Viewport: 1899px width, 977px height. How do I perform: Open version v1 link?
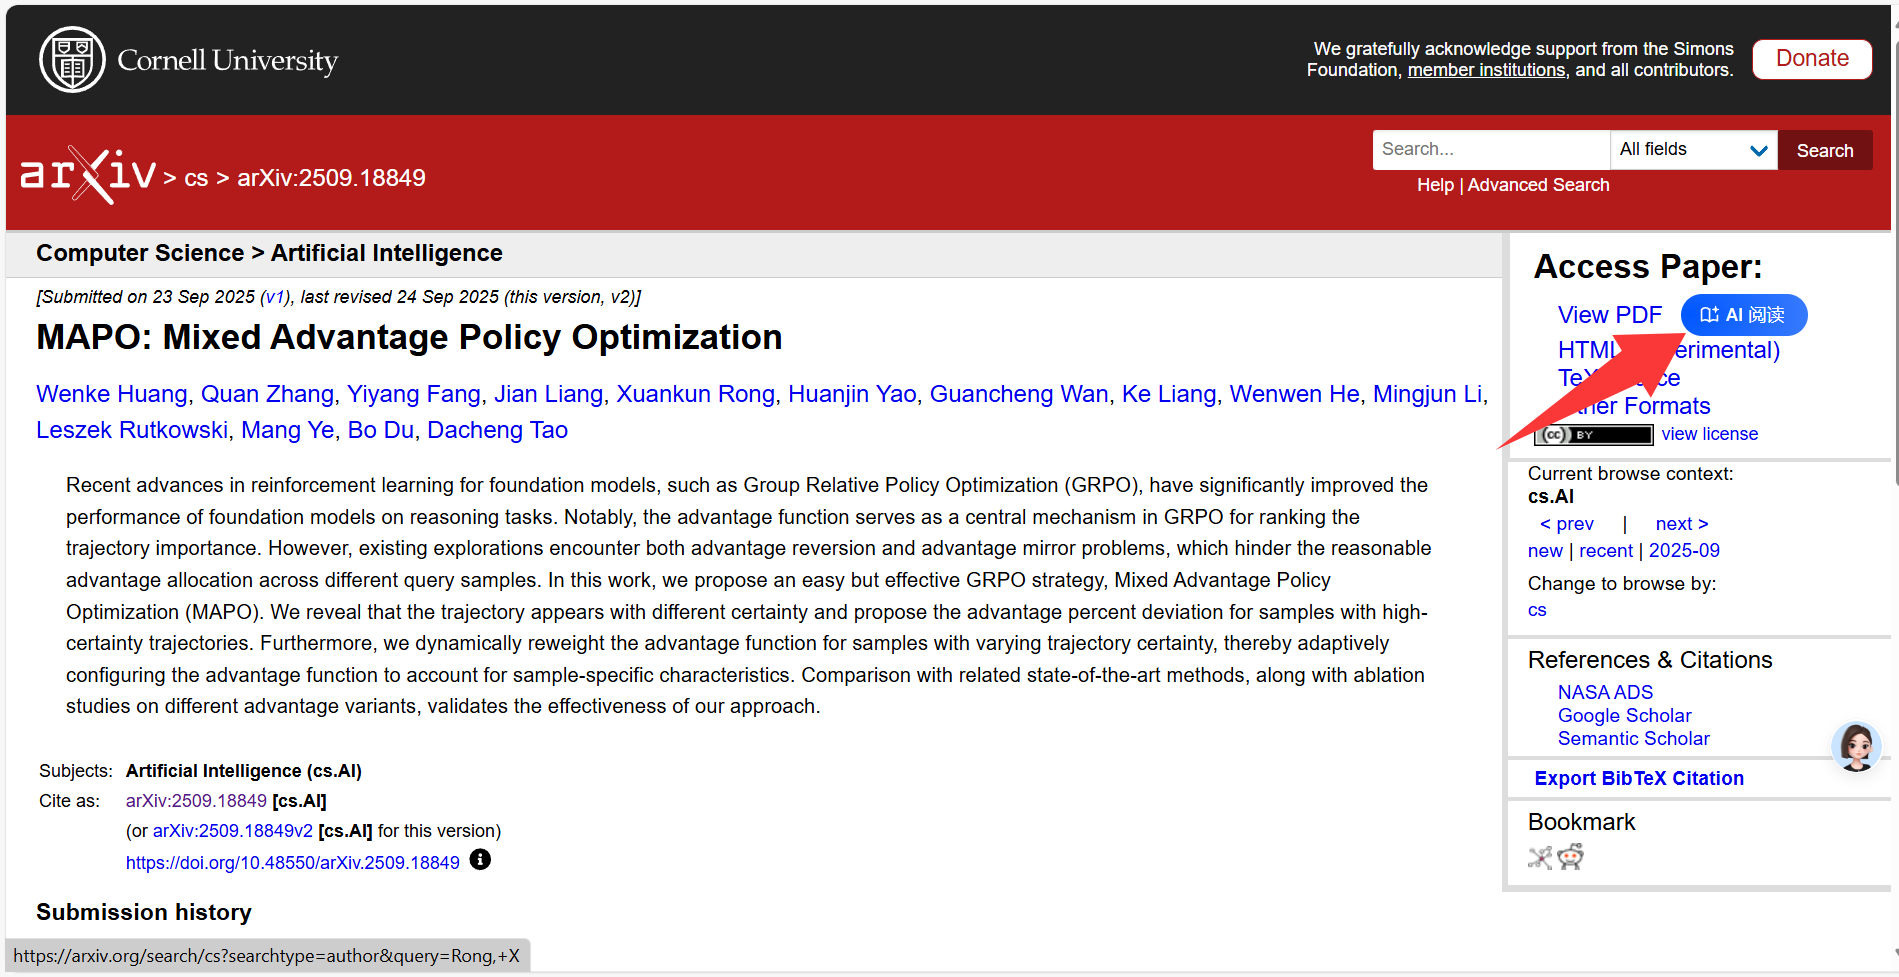pyautogui.click(x=275, y=297)
